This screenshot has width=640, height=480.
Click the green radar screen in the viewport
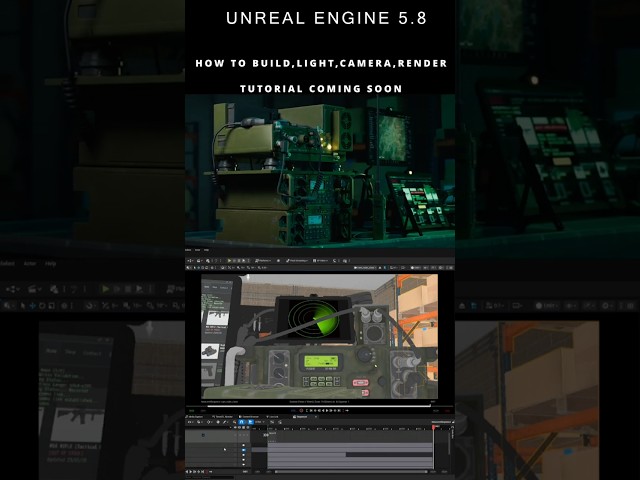pyautogui.click(x=314, y=318)
